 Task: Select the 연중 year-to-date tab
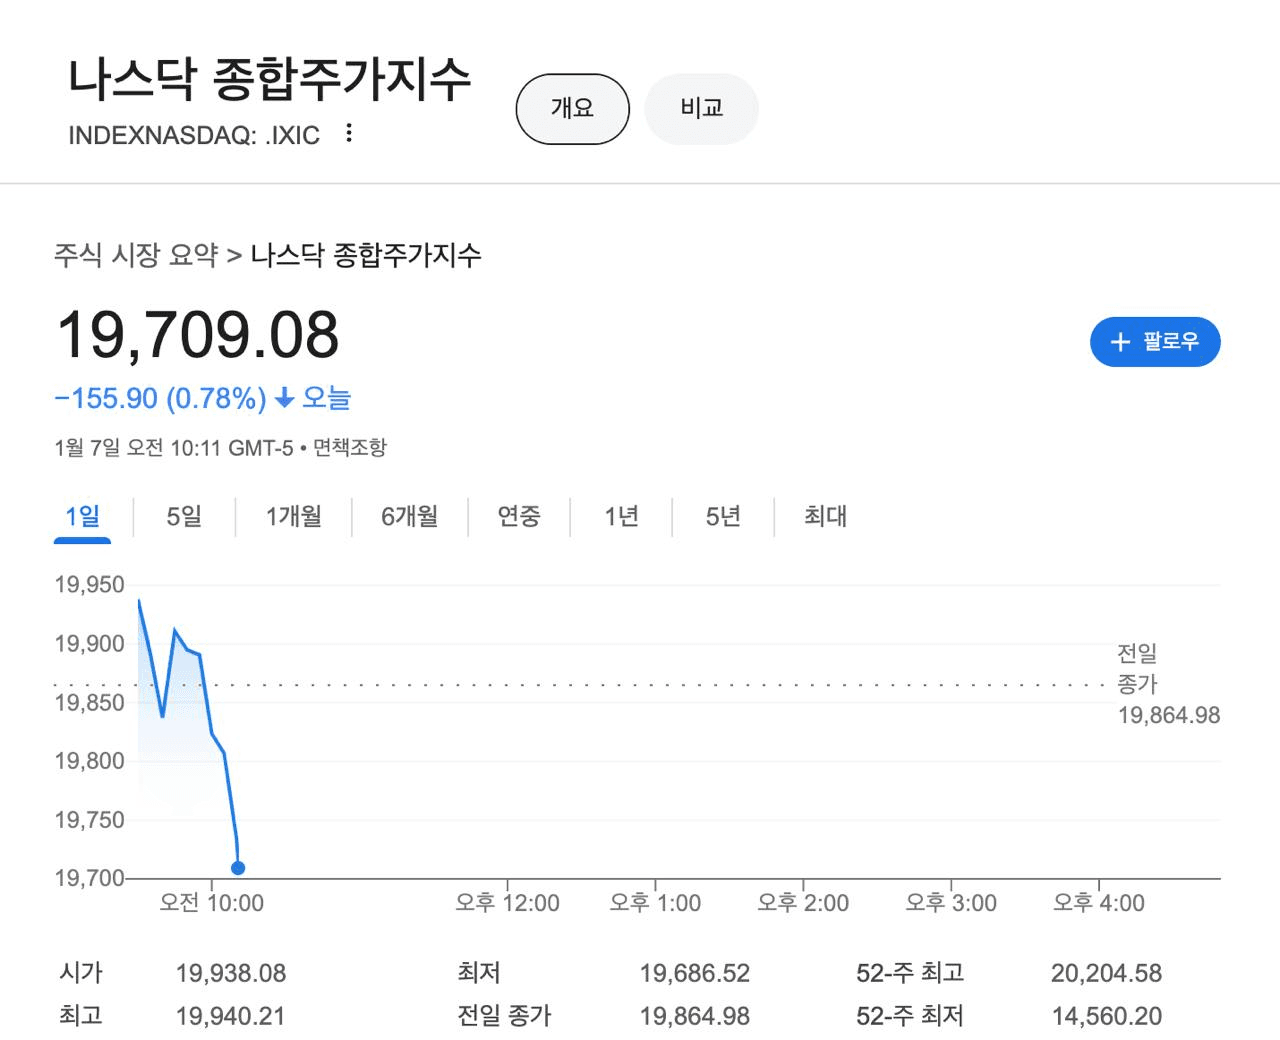(x=519, y=516)
